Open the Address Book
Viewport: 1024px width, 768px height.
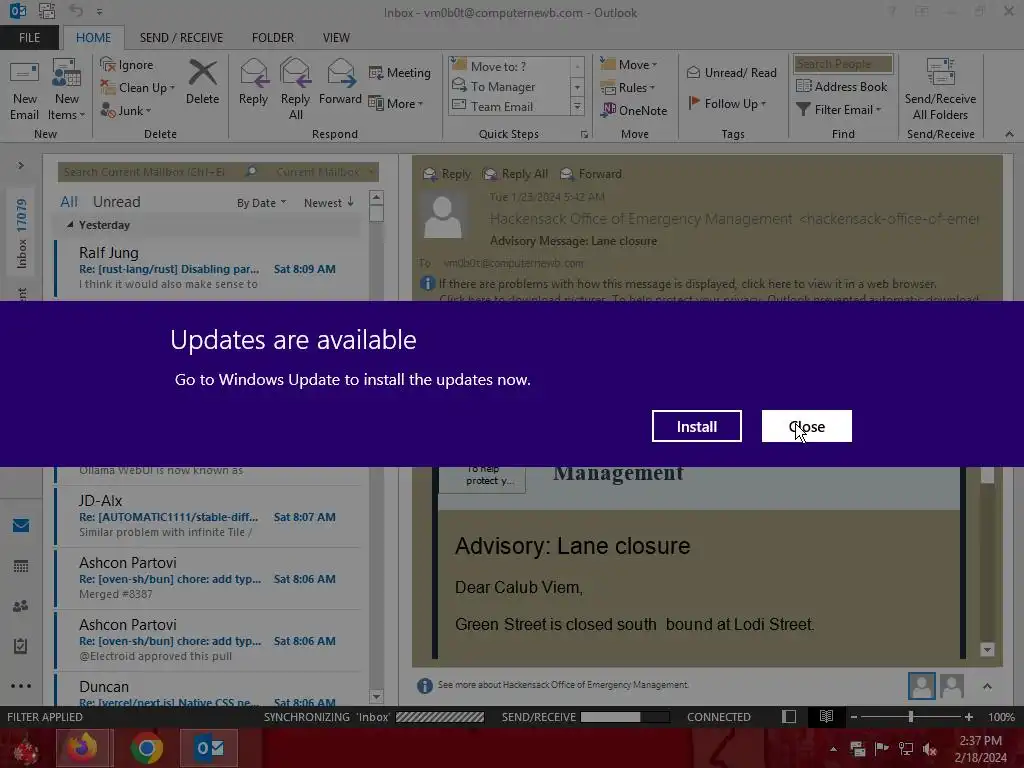click(x=841, y=86)
